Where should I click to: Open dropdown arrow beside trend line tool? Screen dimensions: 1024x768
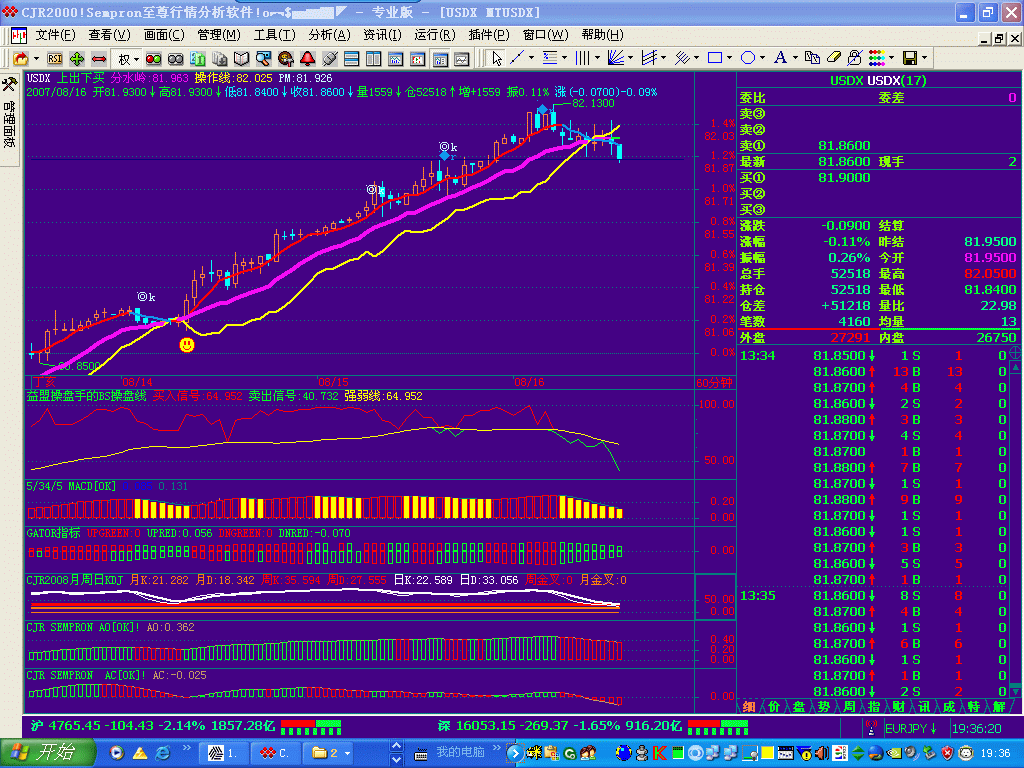pos(531,58)
